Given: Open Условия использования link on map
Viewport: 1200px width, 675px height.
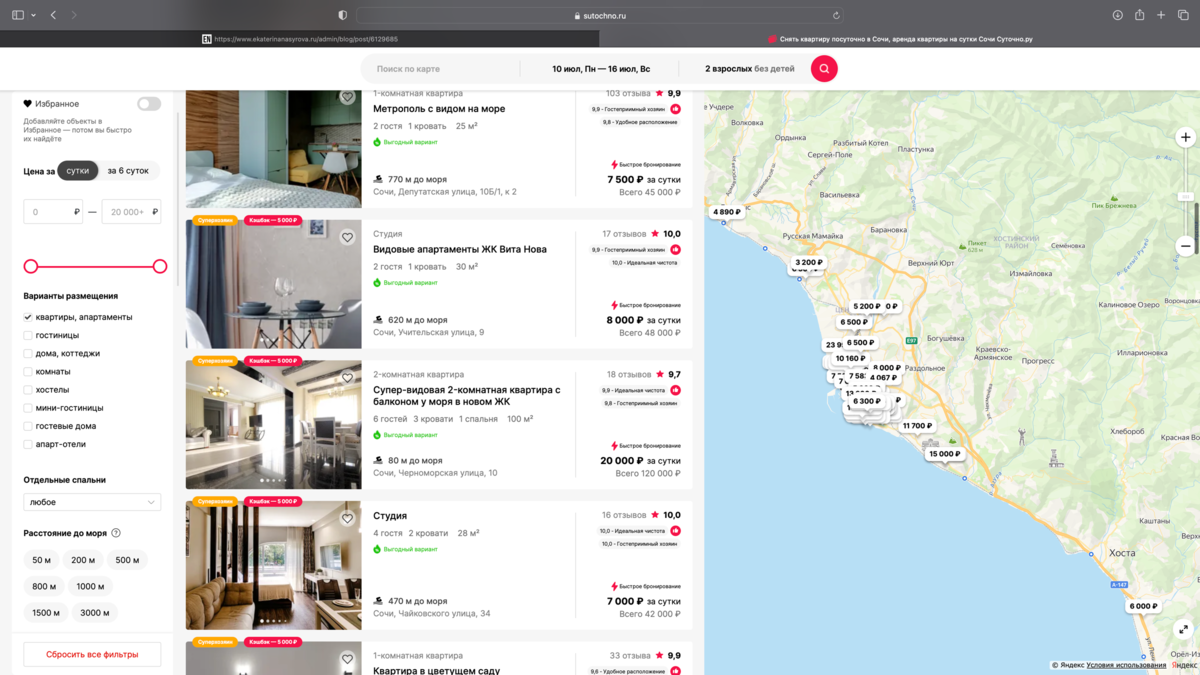Looking at the screenshot, I should tap(1126, 665).
